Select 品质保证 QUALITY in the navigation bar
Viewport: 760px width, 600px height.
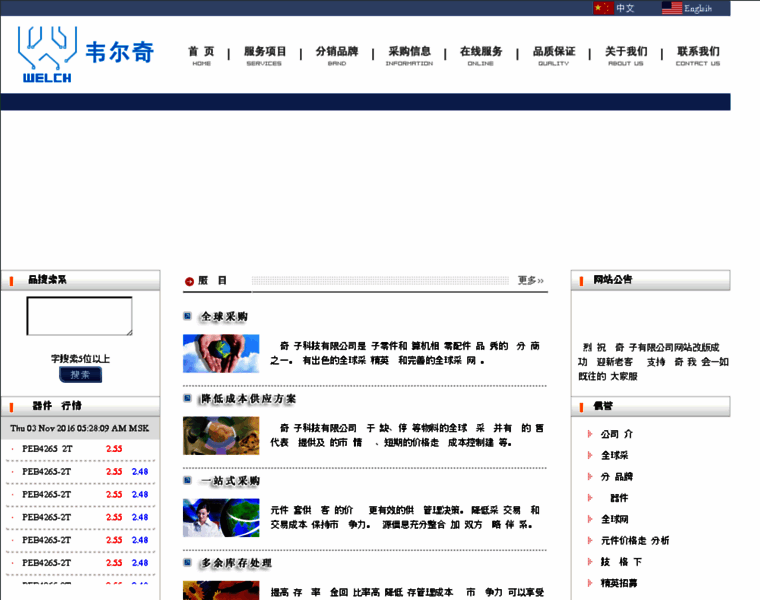pyautogui.click(x=553, y=56)
